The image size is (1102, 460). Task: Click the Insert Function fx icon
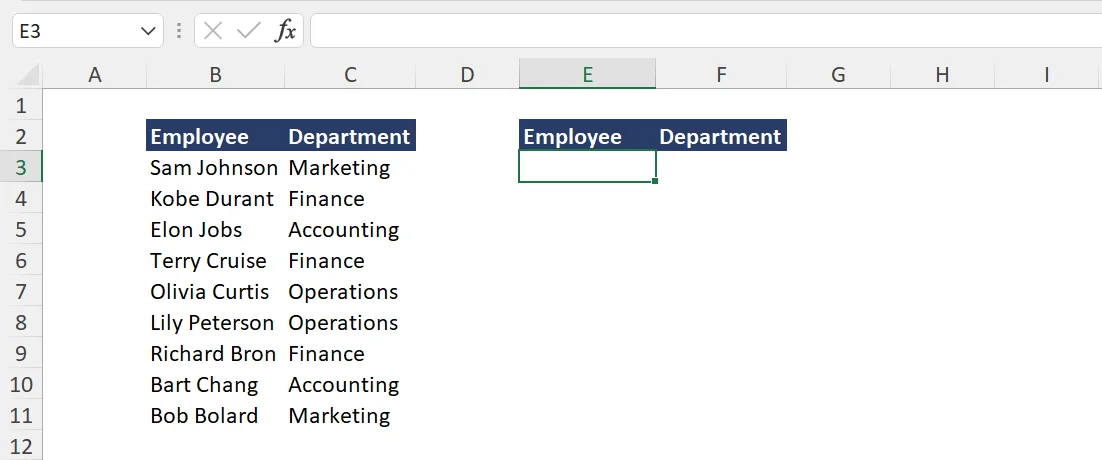pyautogui.click(x=285, y=31)
